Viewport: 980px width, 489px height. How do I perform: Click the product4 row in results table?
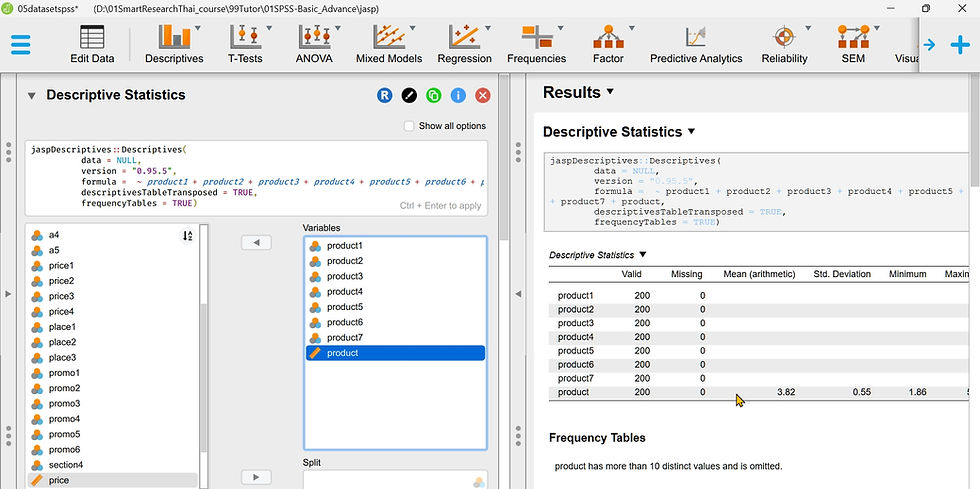[x=759, y=337]
